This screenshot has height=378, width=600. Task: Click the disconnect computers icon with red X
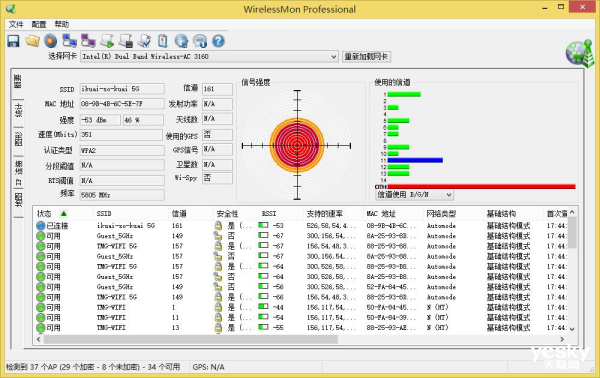click(x=88, y=41)
